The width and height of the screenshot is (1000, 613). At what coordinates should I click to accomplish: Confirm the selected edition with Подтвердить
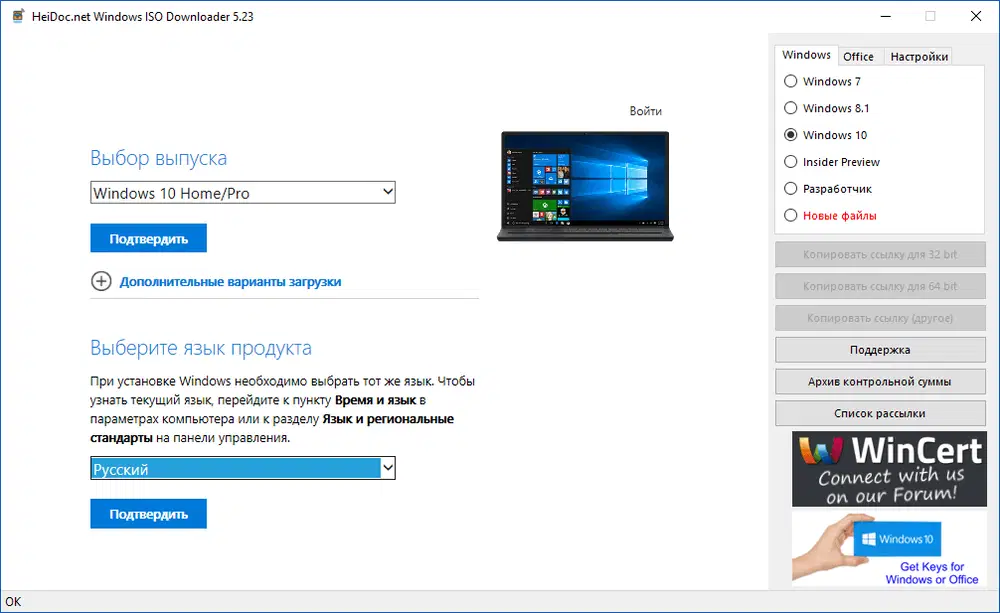click(148, 238)
